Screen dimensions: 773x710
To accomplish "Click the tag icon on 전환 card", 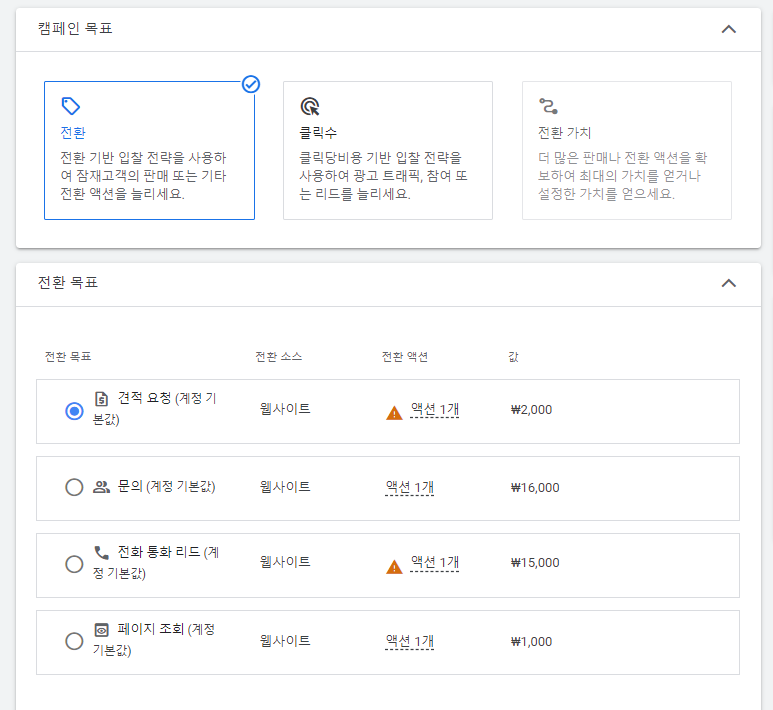I will click(x=70, y=106).
